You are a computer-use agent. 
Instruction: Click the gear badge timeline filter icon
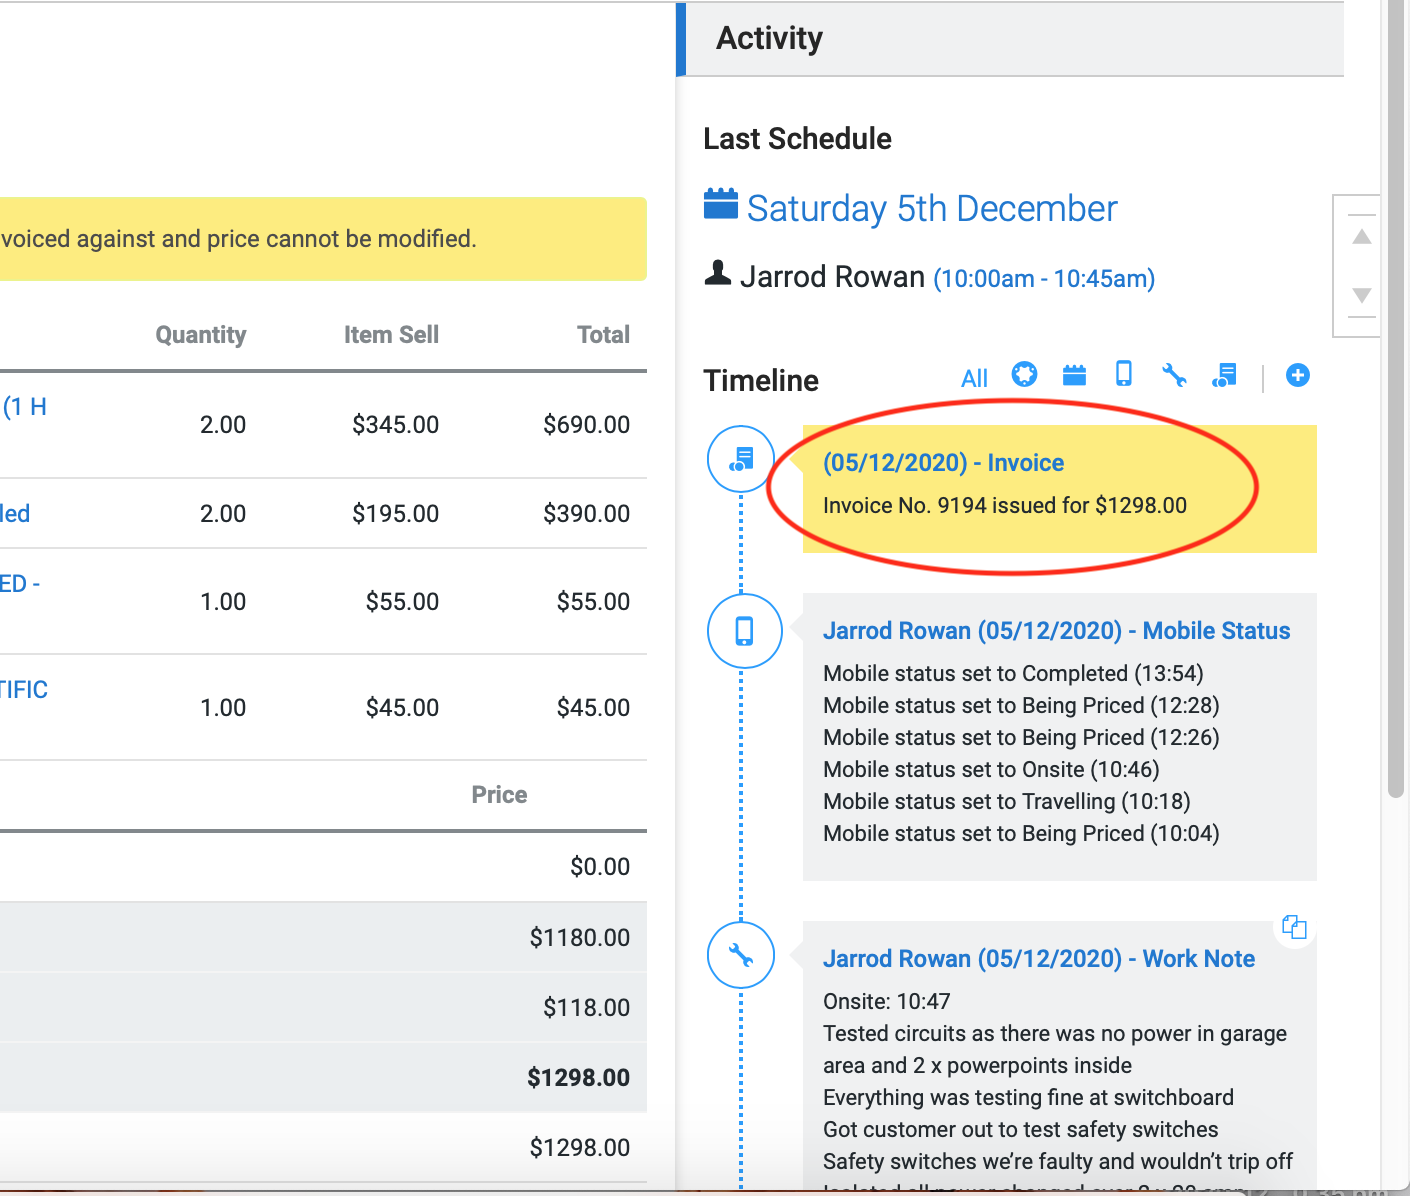coord(1024,374)
